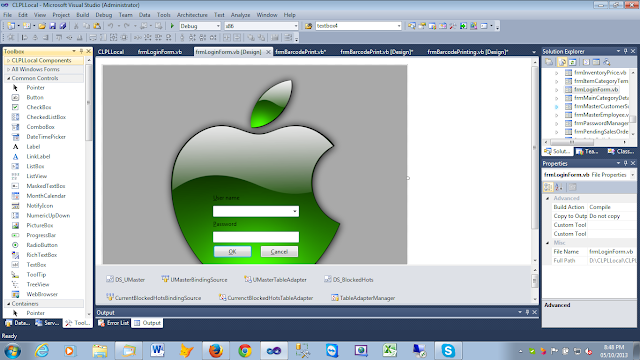Image resolution: width=640 pixels, height=360 pixels.
Task: Switch to frmBarcodePrinting.vb [Design] tab
Action: click(x=467, y=52)
